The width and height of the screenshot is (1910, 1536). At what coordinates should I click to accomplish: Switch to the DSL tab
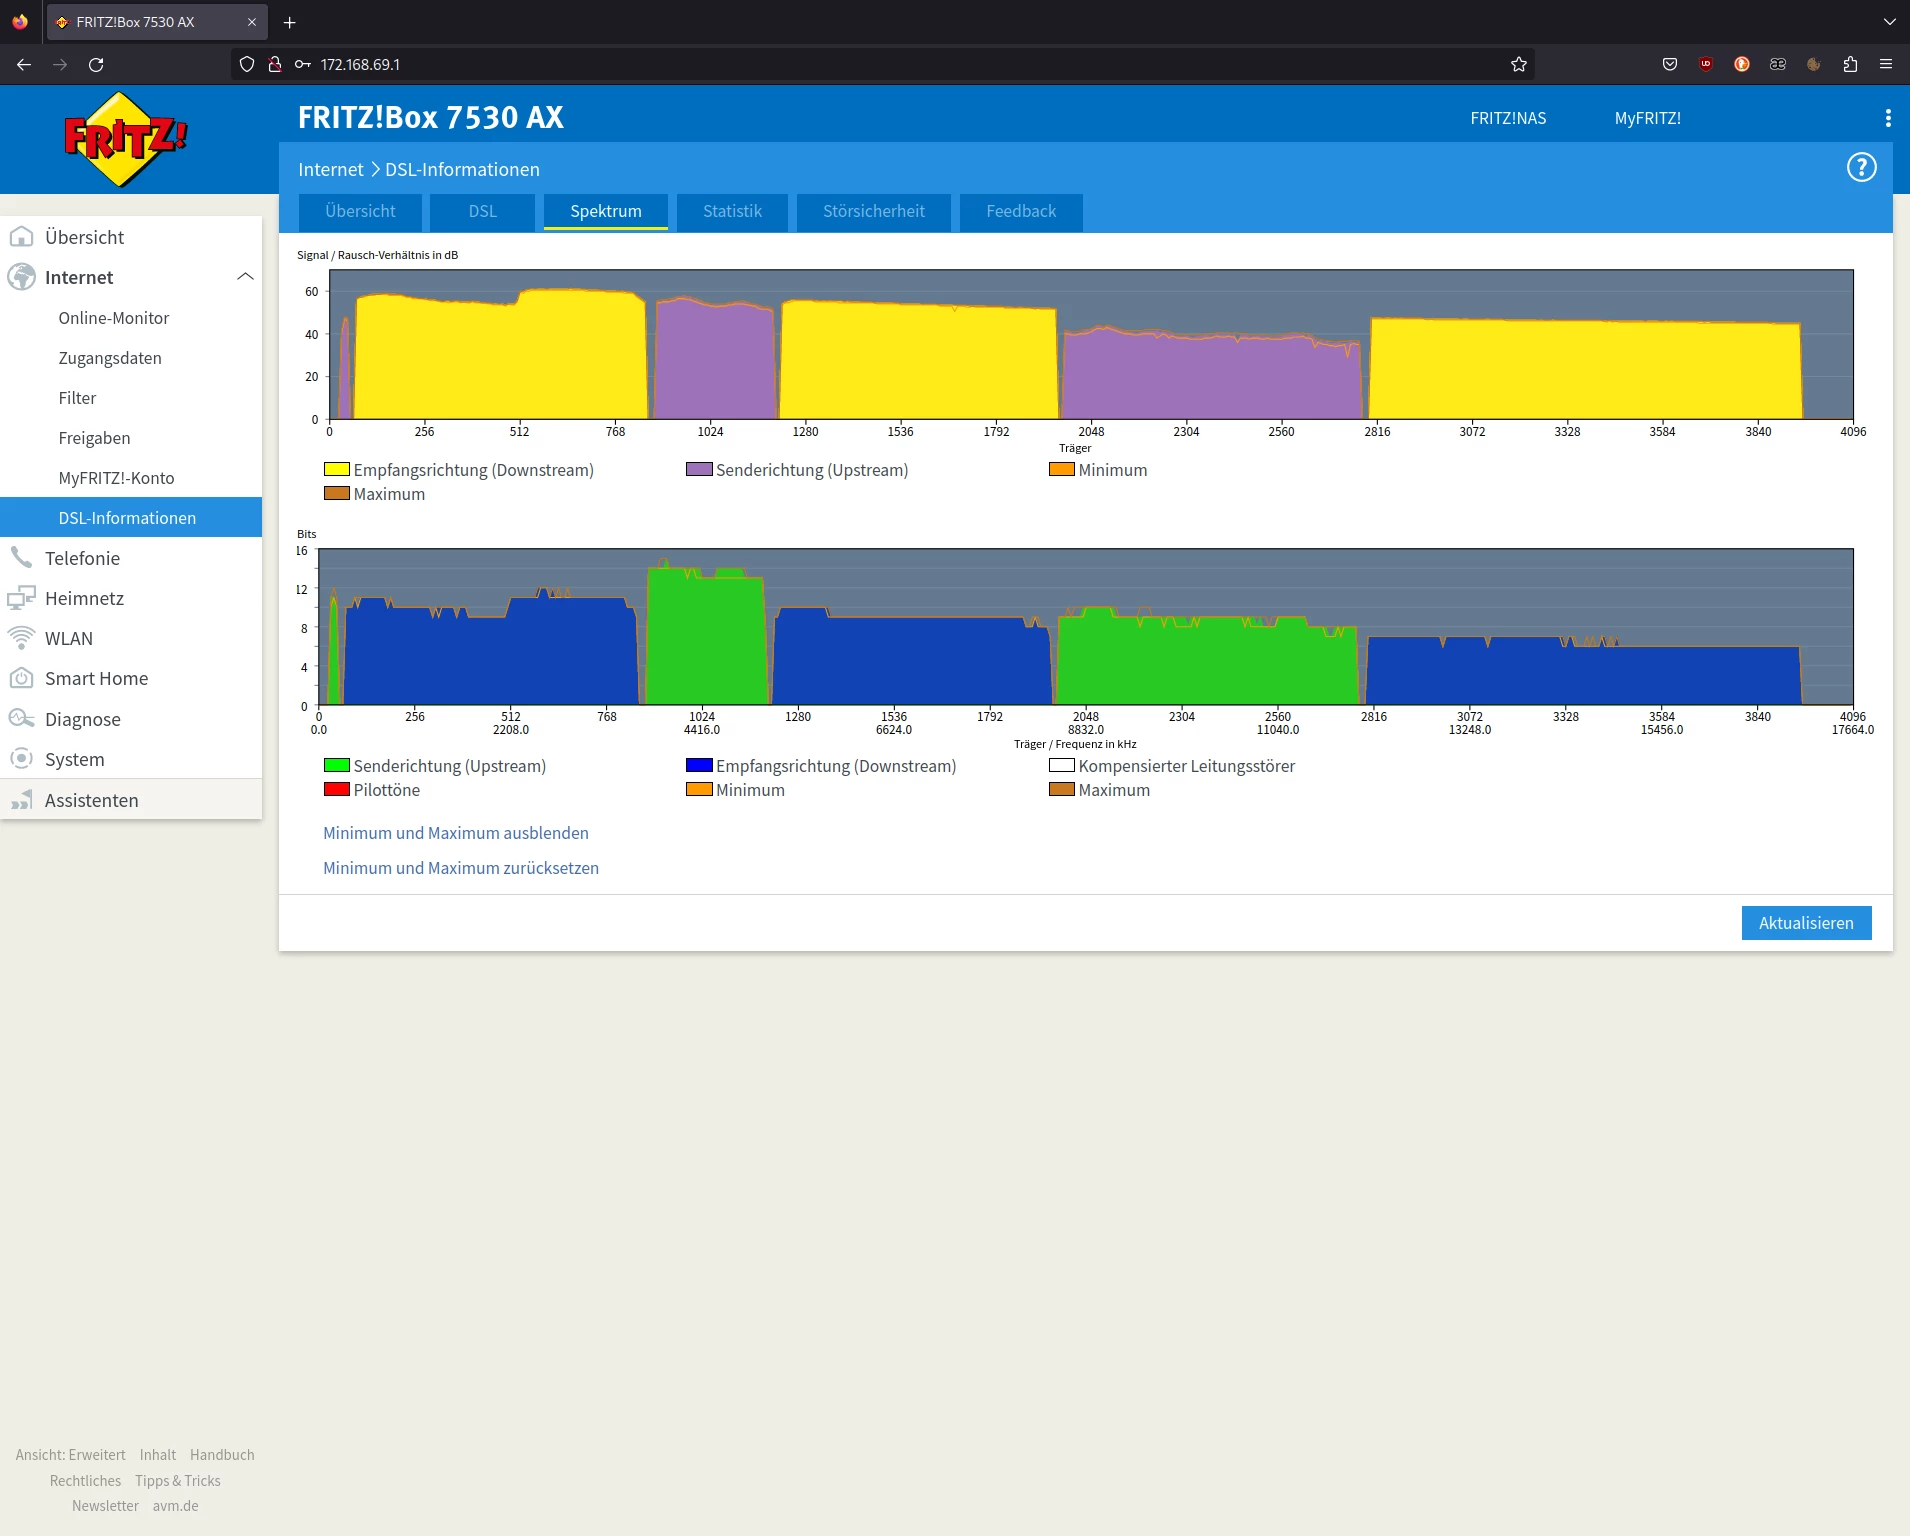482,212
